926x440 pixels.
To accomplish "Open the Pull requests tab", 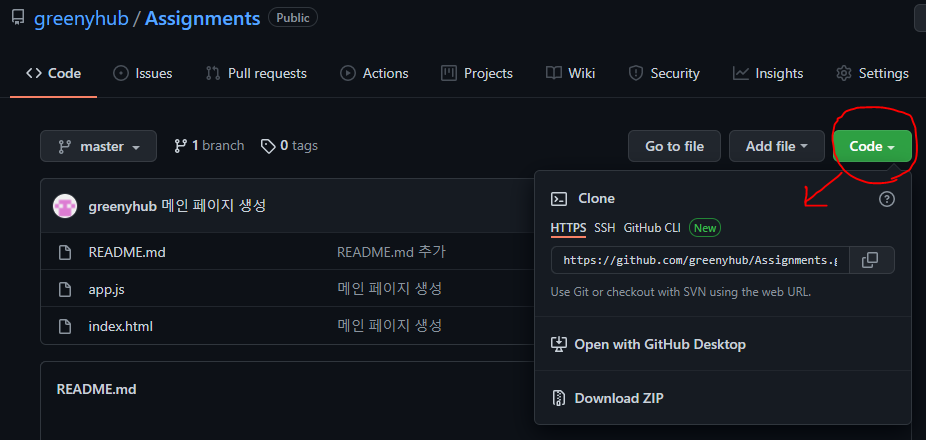I will tap(256, 73).
